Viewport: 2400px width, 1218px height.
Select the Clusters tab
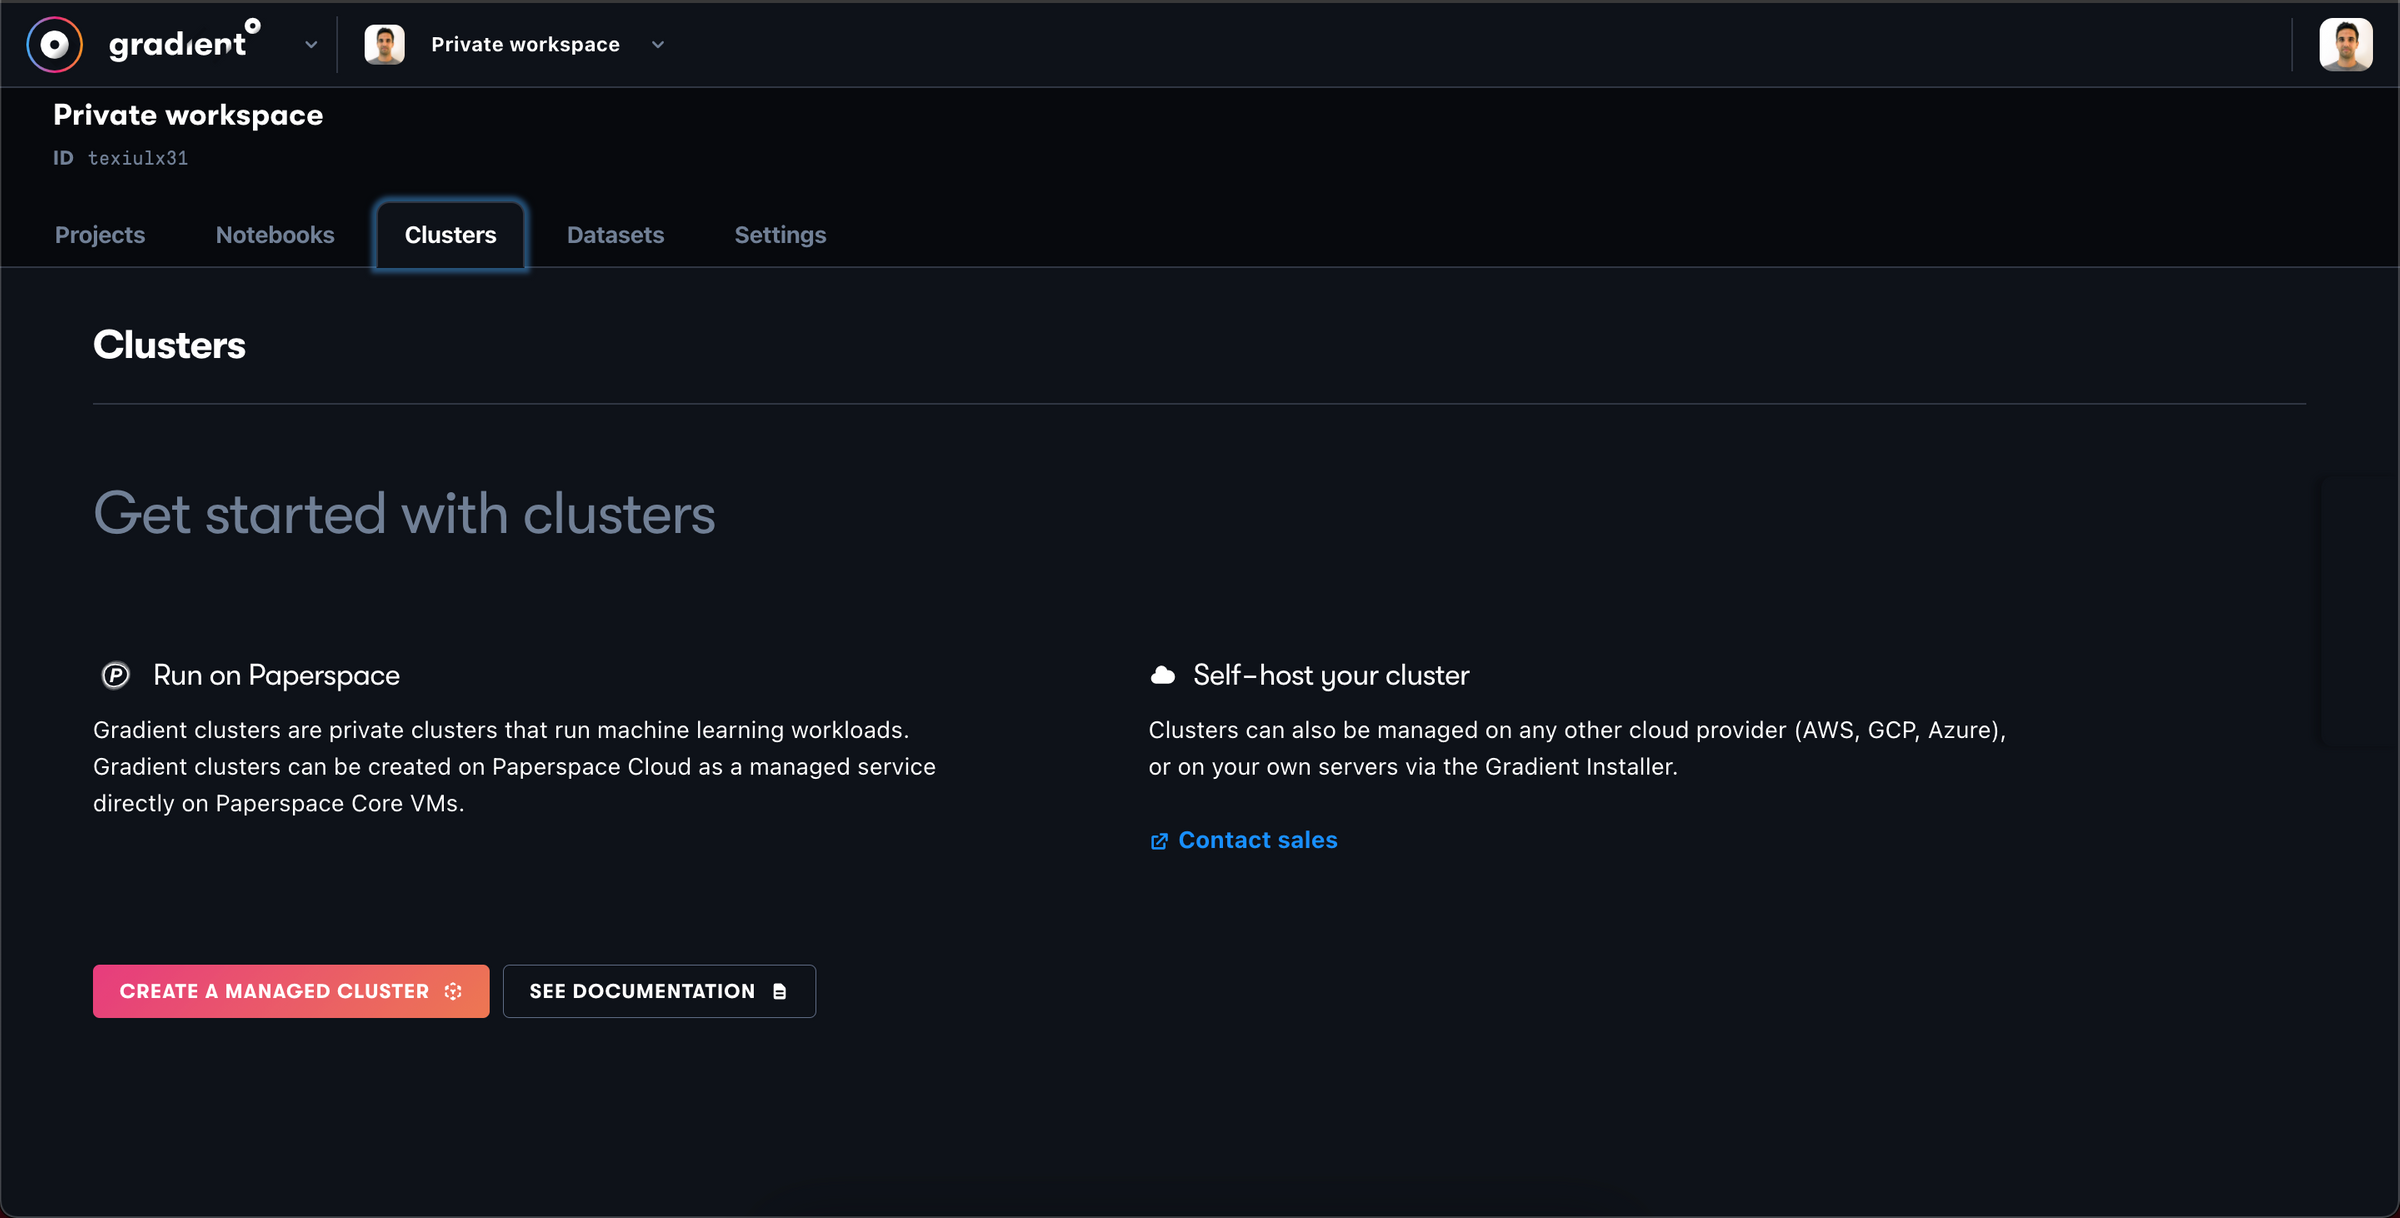[450, 234]
